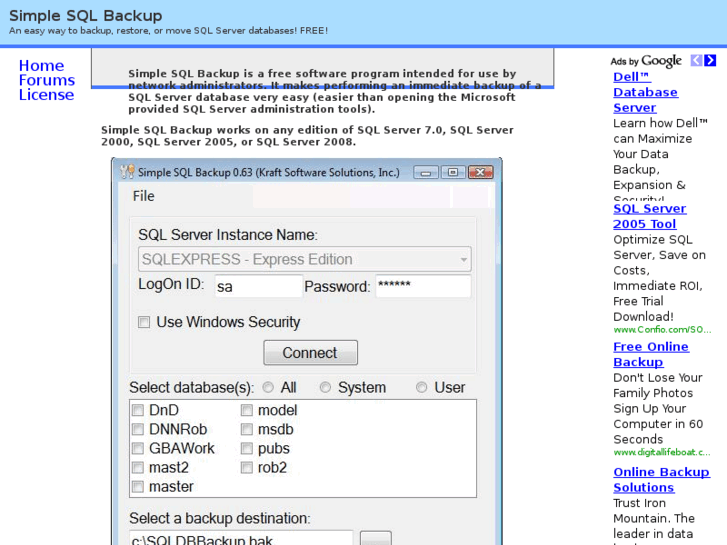Open the License navigation link
Image resolution: width=727 pixels, height=545 pixels.
(x=46, y=95)
